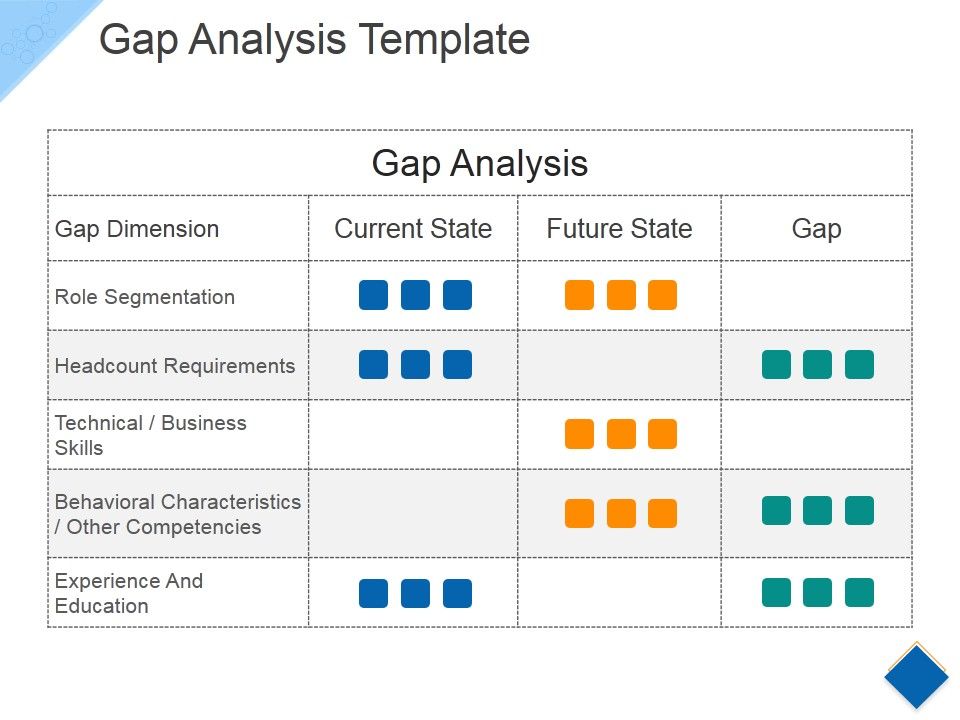Click the Technical / Business Skills label

pyautogui.click(x=150, y=435)
